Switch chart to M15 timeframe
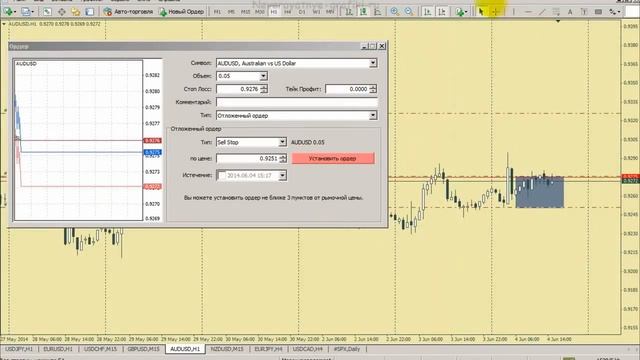 [245, 12]
